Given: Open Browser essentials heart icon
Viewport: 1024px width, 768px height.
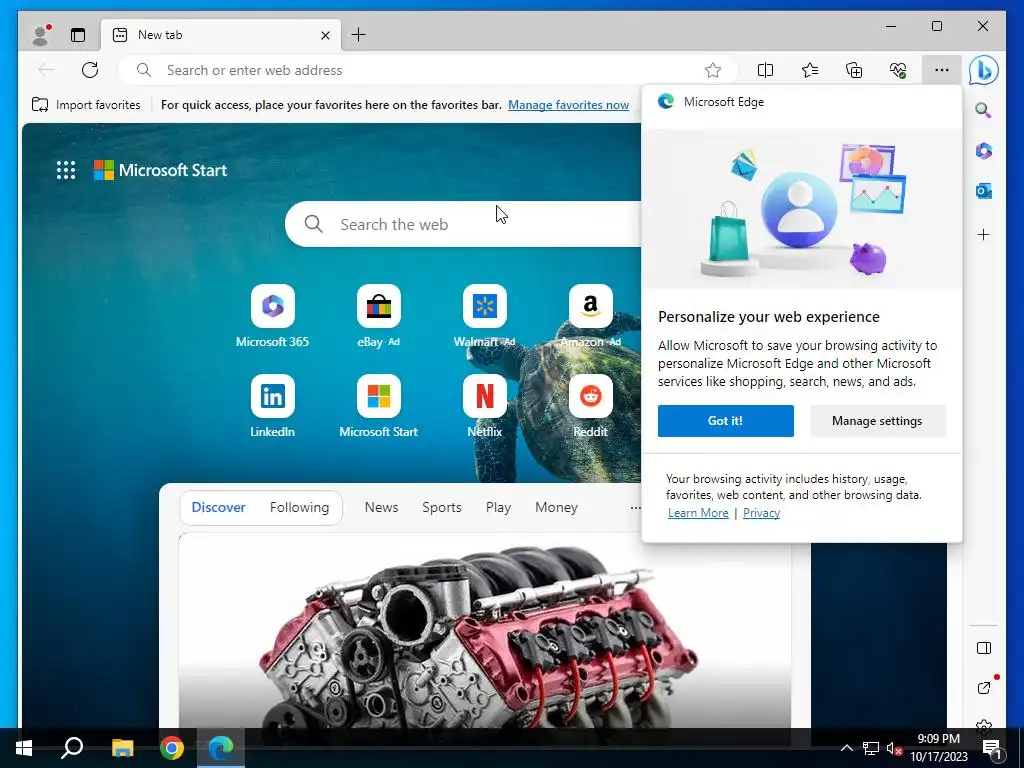Looking at the screenshot, I should coord(898,70).
